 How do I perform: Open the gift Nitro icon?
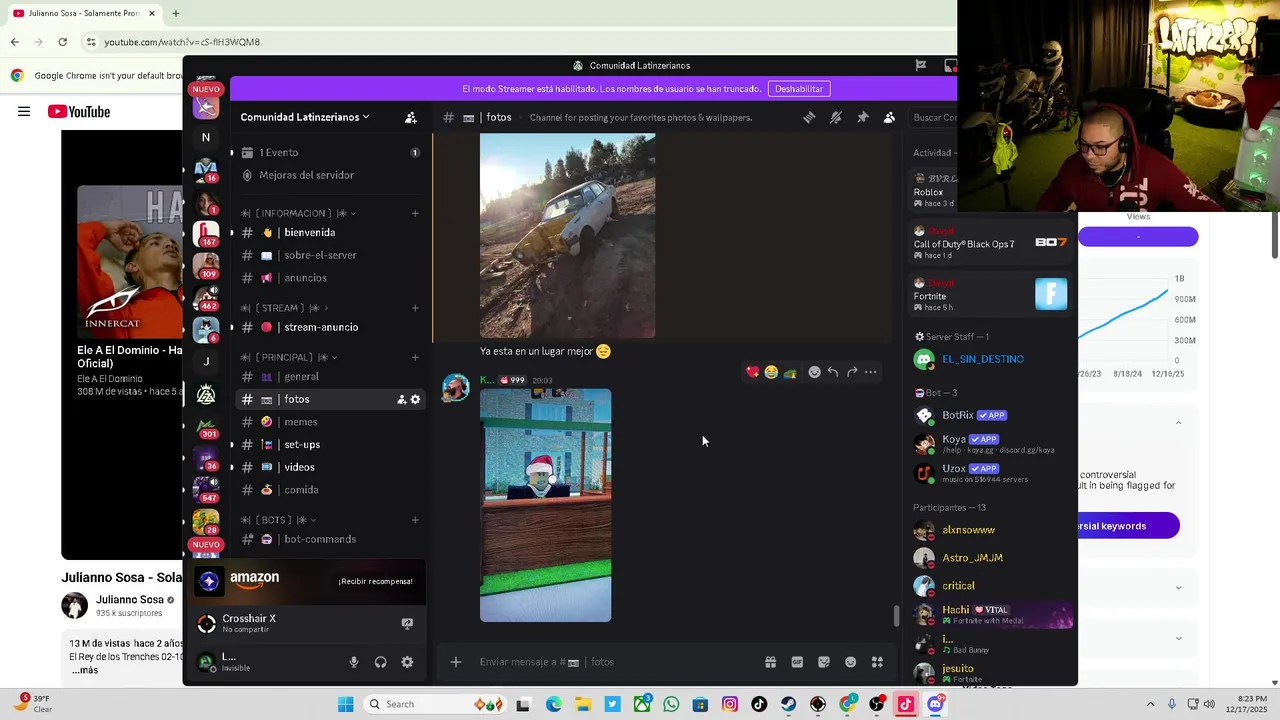point(770,662)
